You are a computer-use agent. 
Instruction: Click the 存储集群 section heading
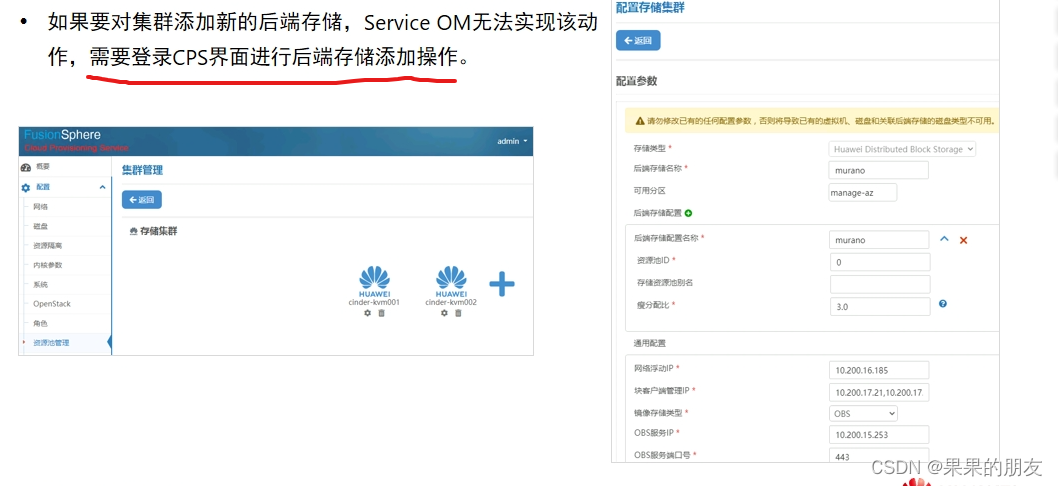pos(159,232)
